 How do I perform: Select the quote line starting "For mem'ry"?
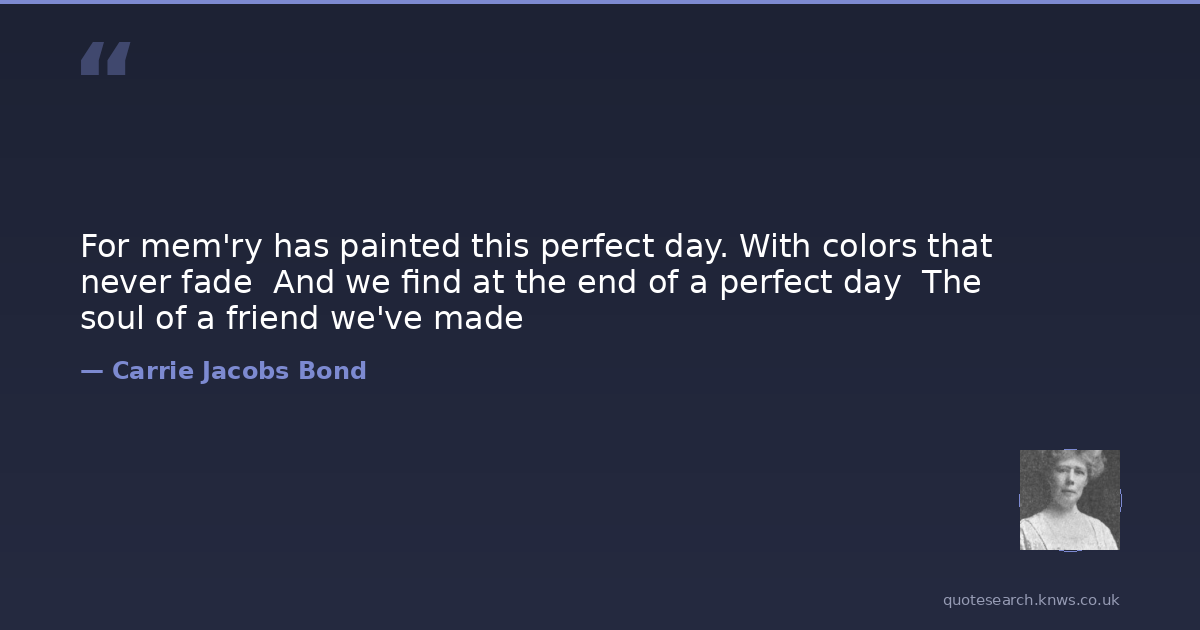[x=536, y=246]
